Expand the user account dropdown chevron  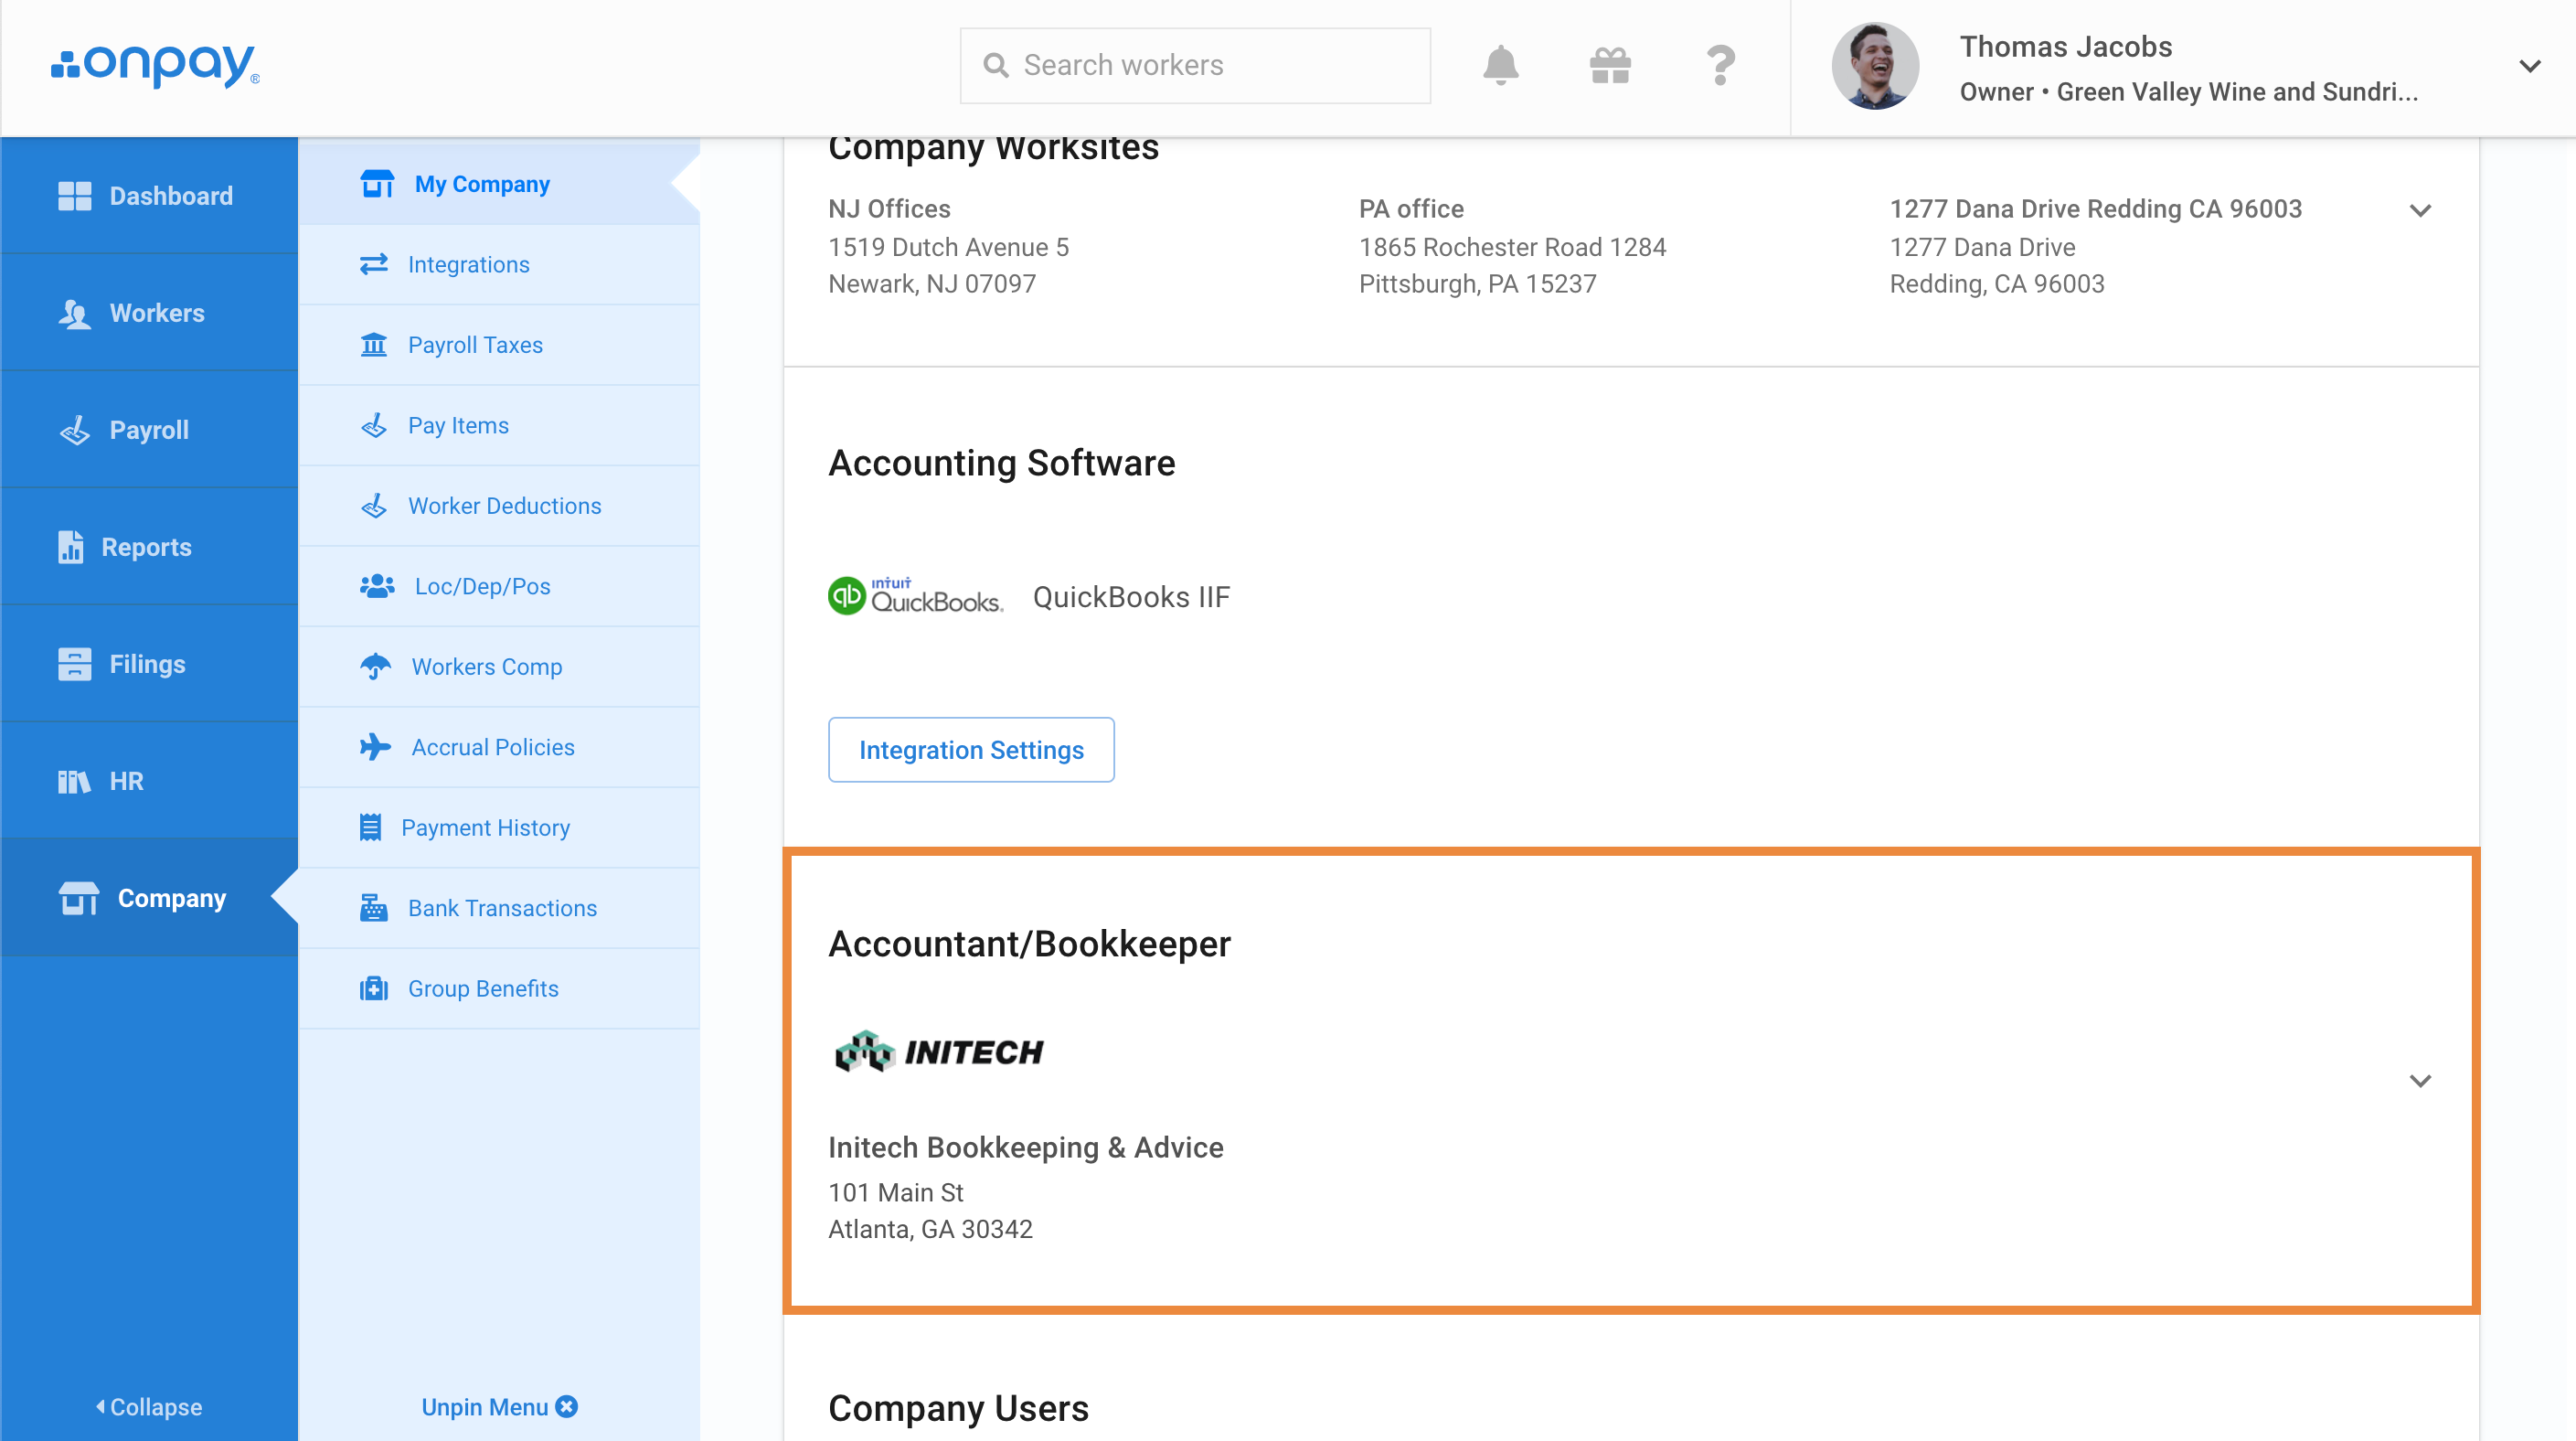pyautogui.click(x=2529, y=66)
